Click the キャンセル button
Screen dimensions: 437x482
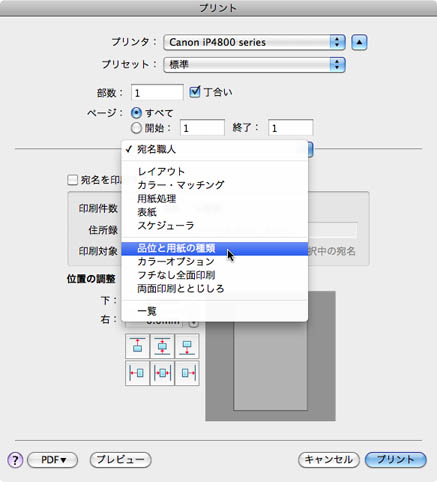tap(329, 460)
